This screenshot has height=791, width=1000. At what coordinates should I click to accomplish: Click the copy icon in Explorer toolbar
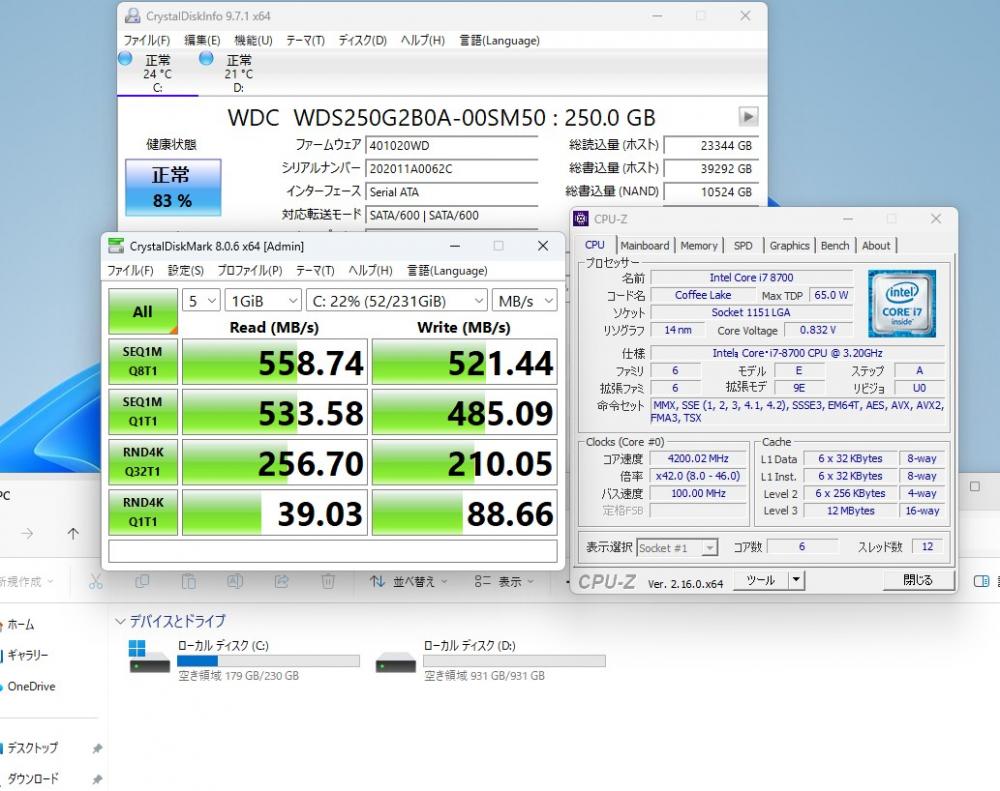142,581
